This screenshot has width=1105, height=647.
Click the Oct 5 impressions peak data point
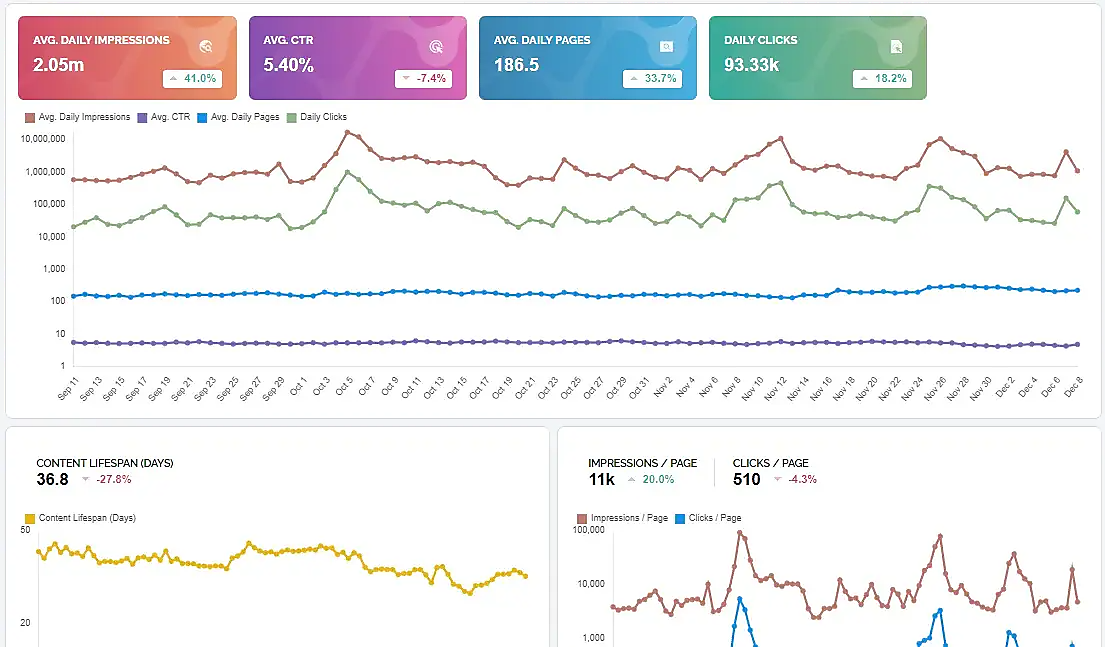347,132
